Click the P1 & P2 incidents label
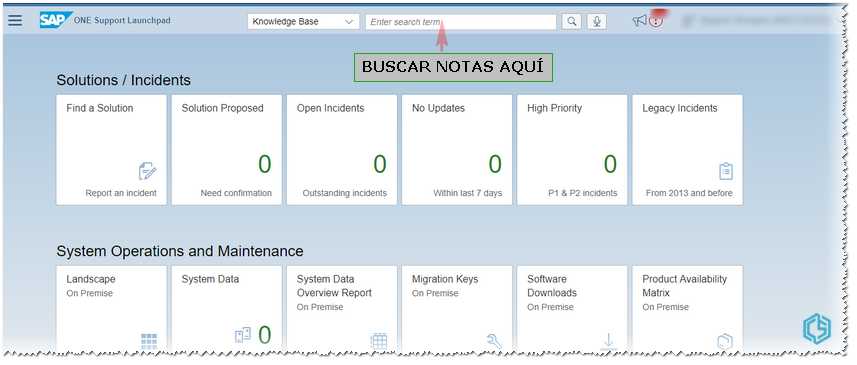Image resolution: width=857 pixels, height=365 pixels. (x=583, y=193)
